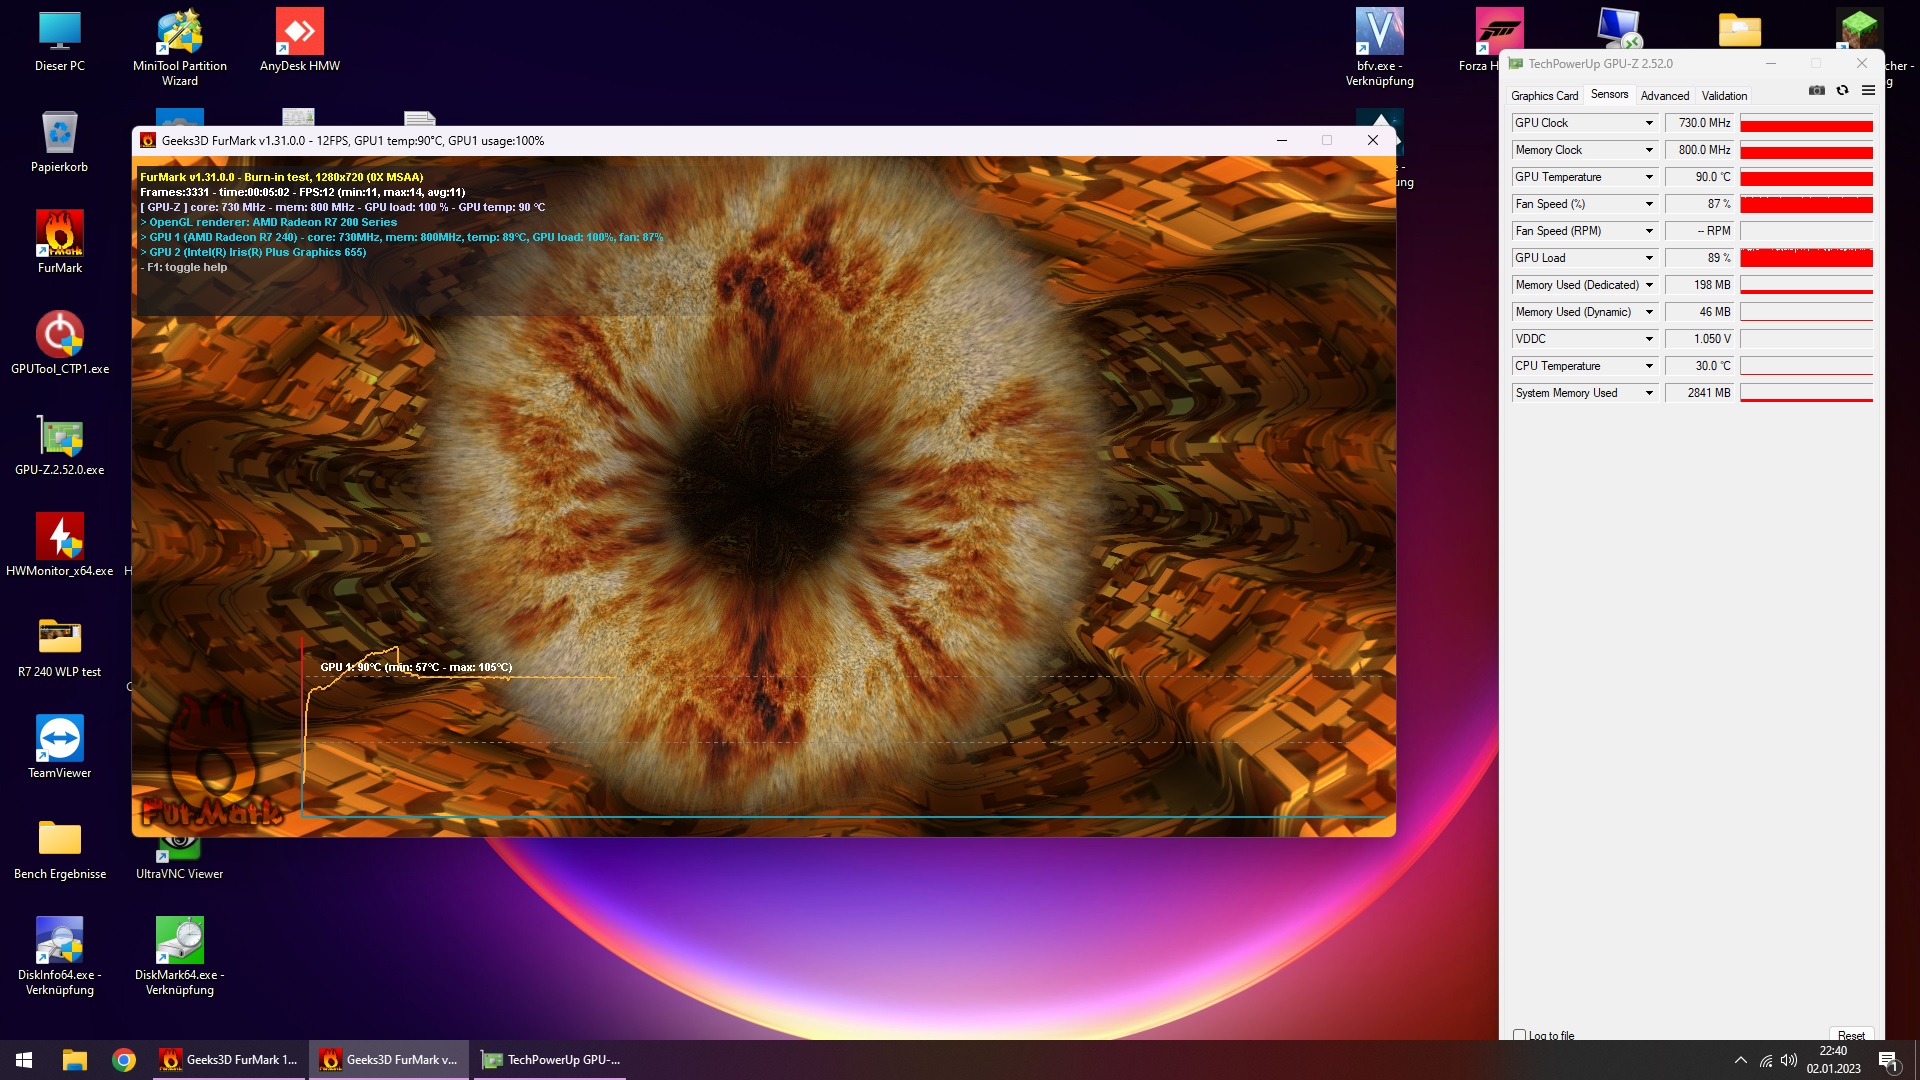
Task: Click the TechPowerUp GPU-Z taskbar button
Action: [551, 1060]
